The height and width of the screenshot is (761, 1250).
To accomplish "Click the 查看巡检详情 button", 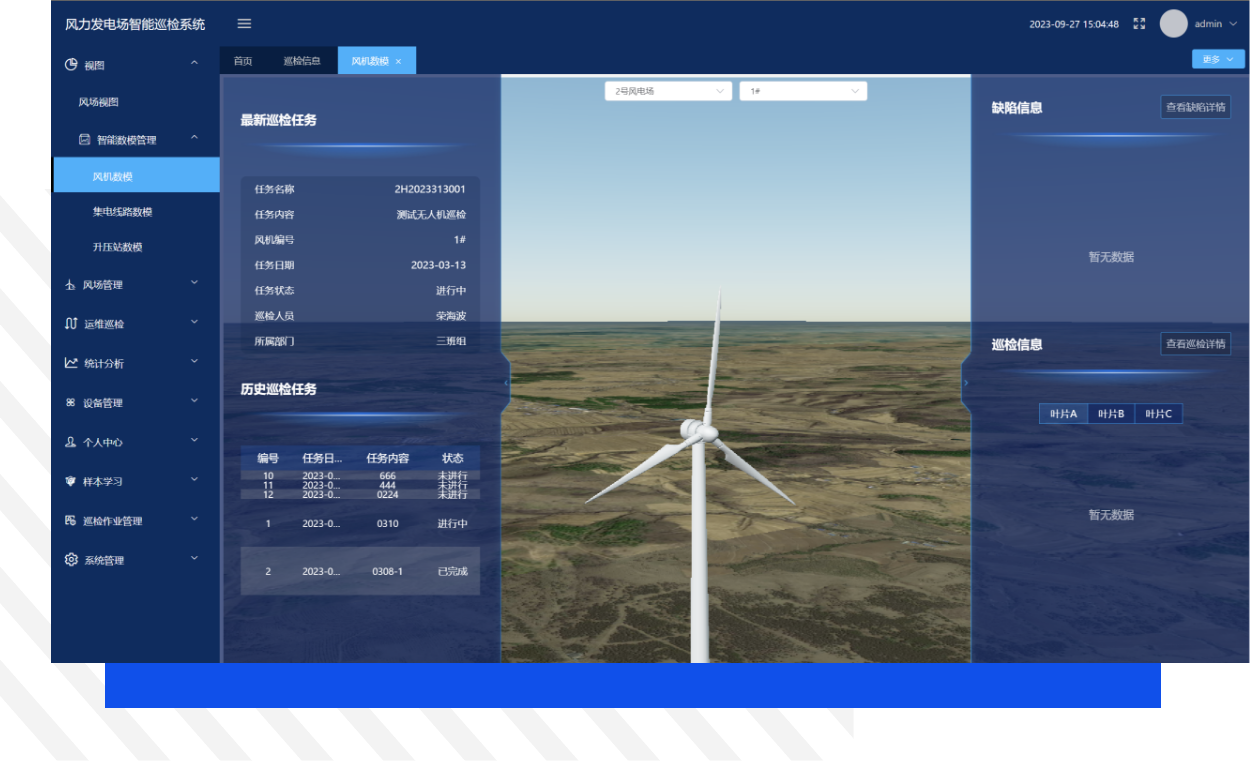I will pyautogui.click(x=1195, y=344).
